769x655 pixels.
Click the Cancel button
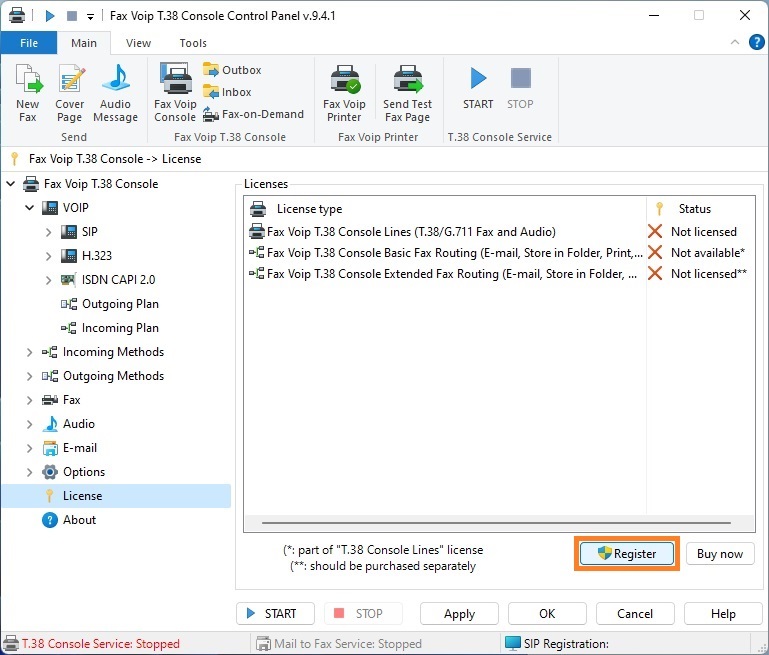pyautogui.click(x=635, y=614)
